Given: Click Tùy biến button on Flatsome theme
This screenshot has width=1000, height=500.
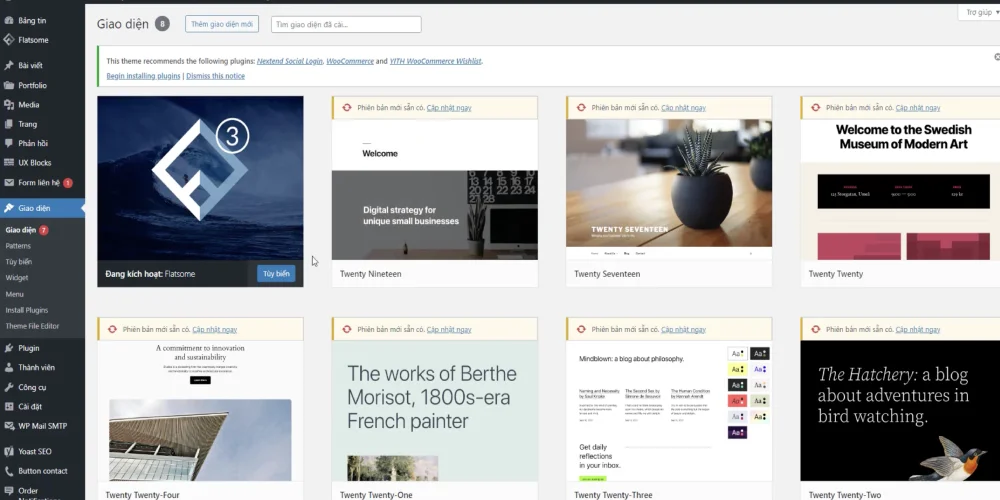Looking at the screenshot, I should pyautogui.click(x=276, y=274).
